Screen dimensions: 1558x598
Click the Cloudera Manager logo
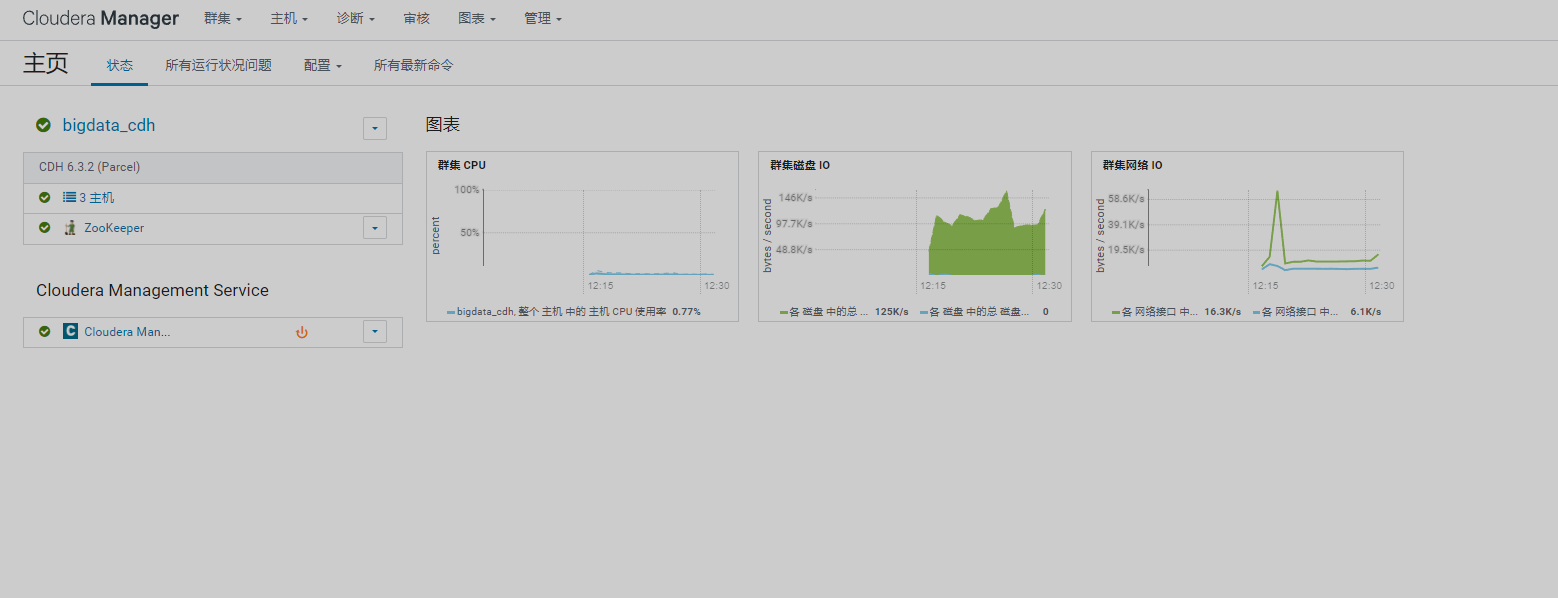click(101, 18)
